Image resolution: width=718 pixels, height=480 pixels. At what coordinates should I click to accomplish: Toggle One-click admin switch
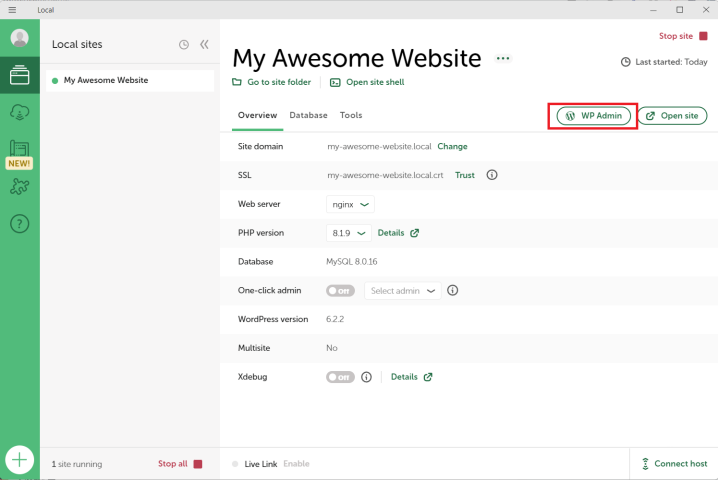(340, 291)
